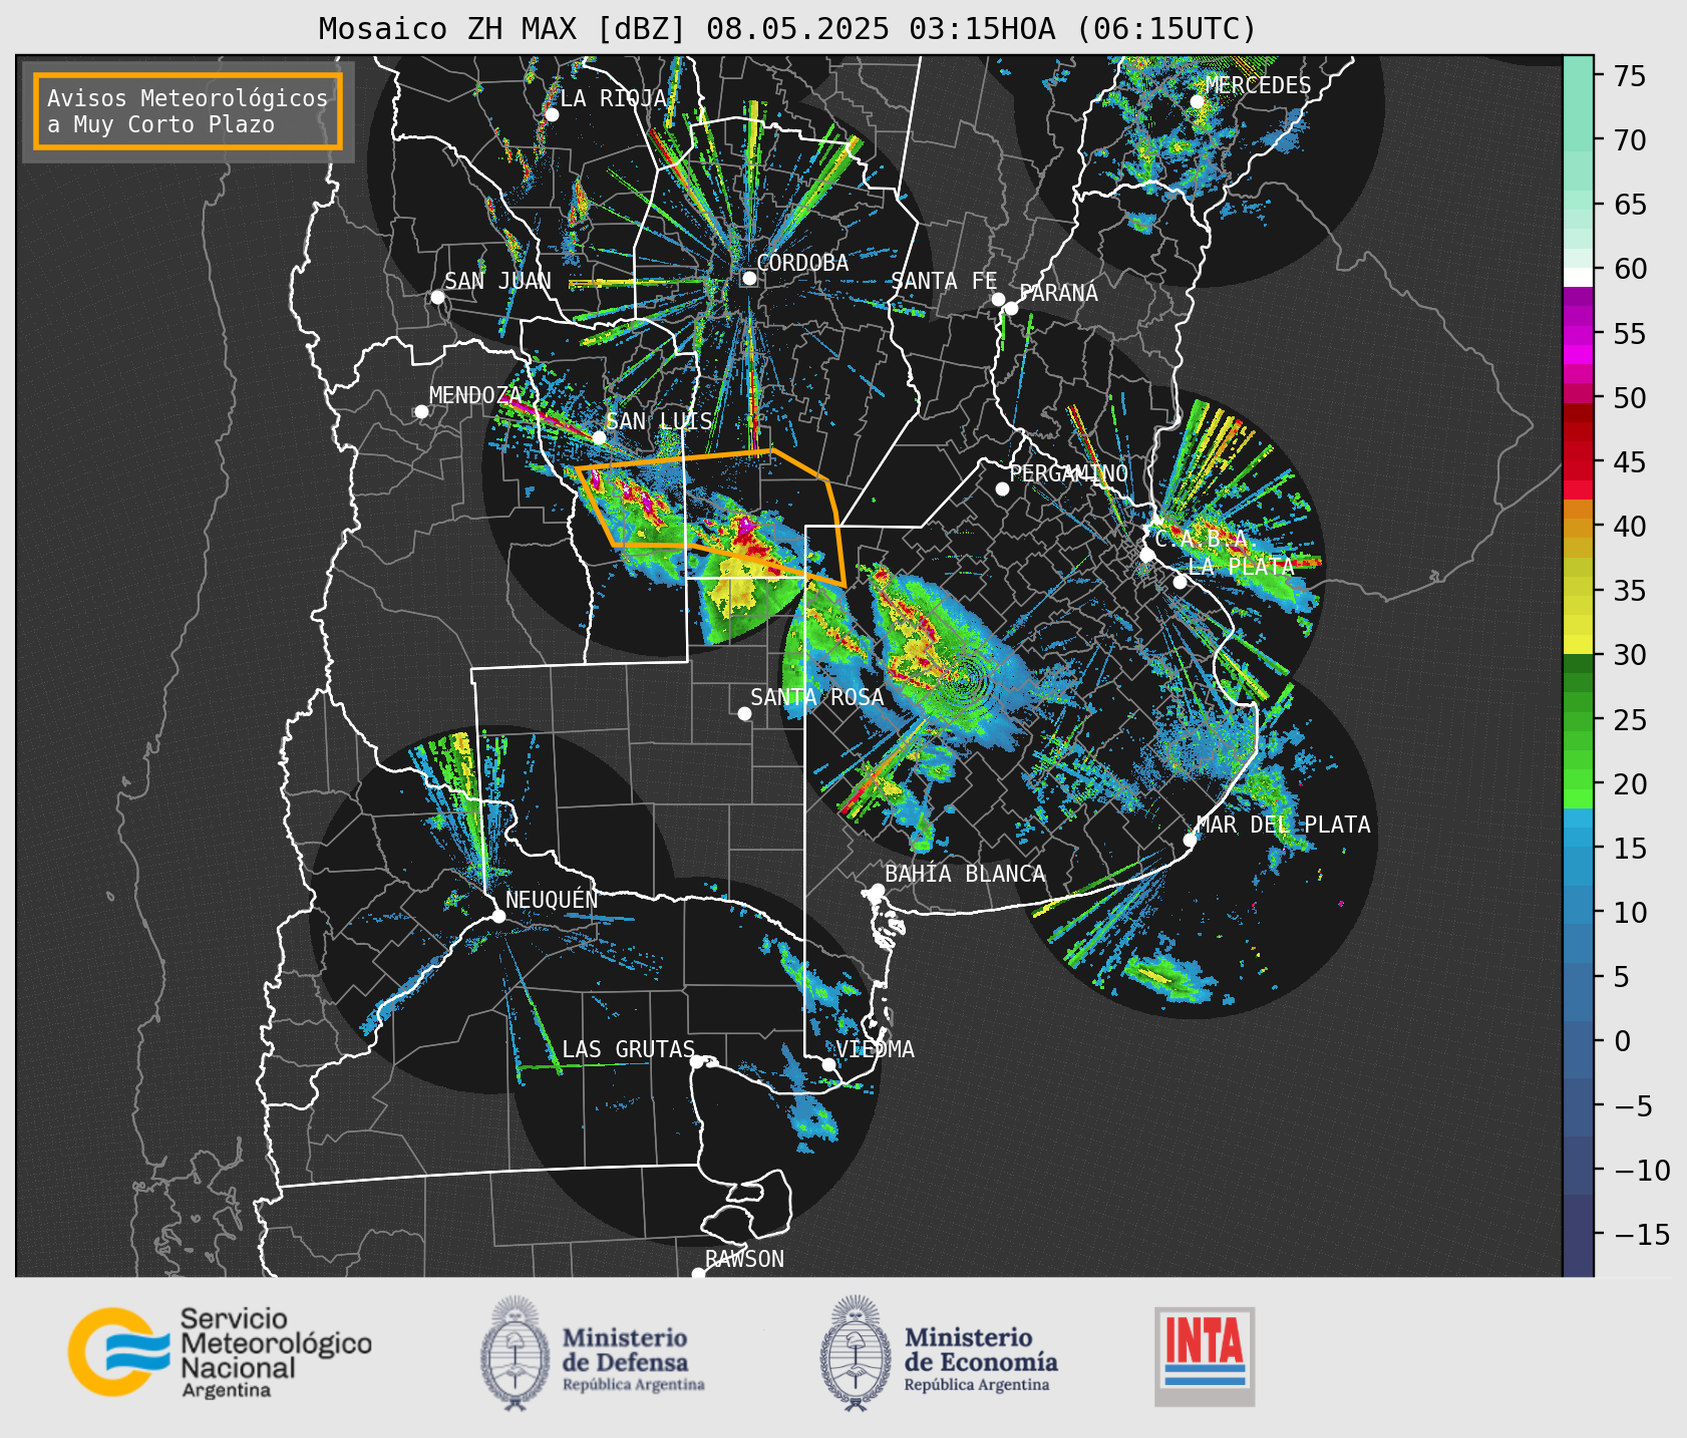Click the CORDOBA label text
Image resolution: width=1687 pixels, height=1438 pixels.
[x=803, y=263]
